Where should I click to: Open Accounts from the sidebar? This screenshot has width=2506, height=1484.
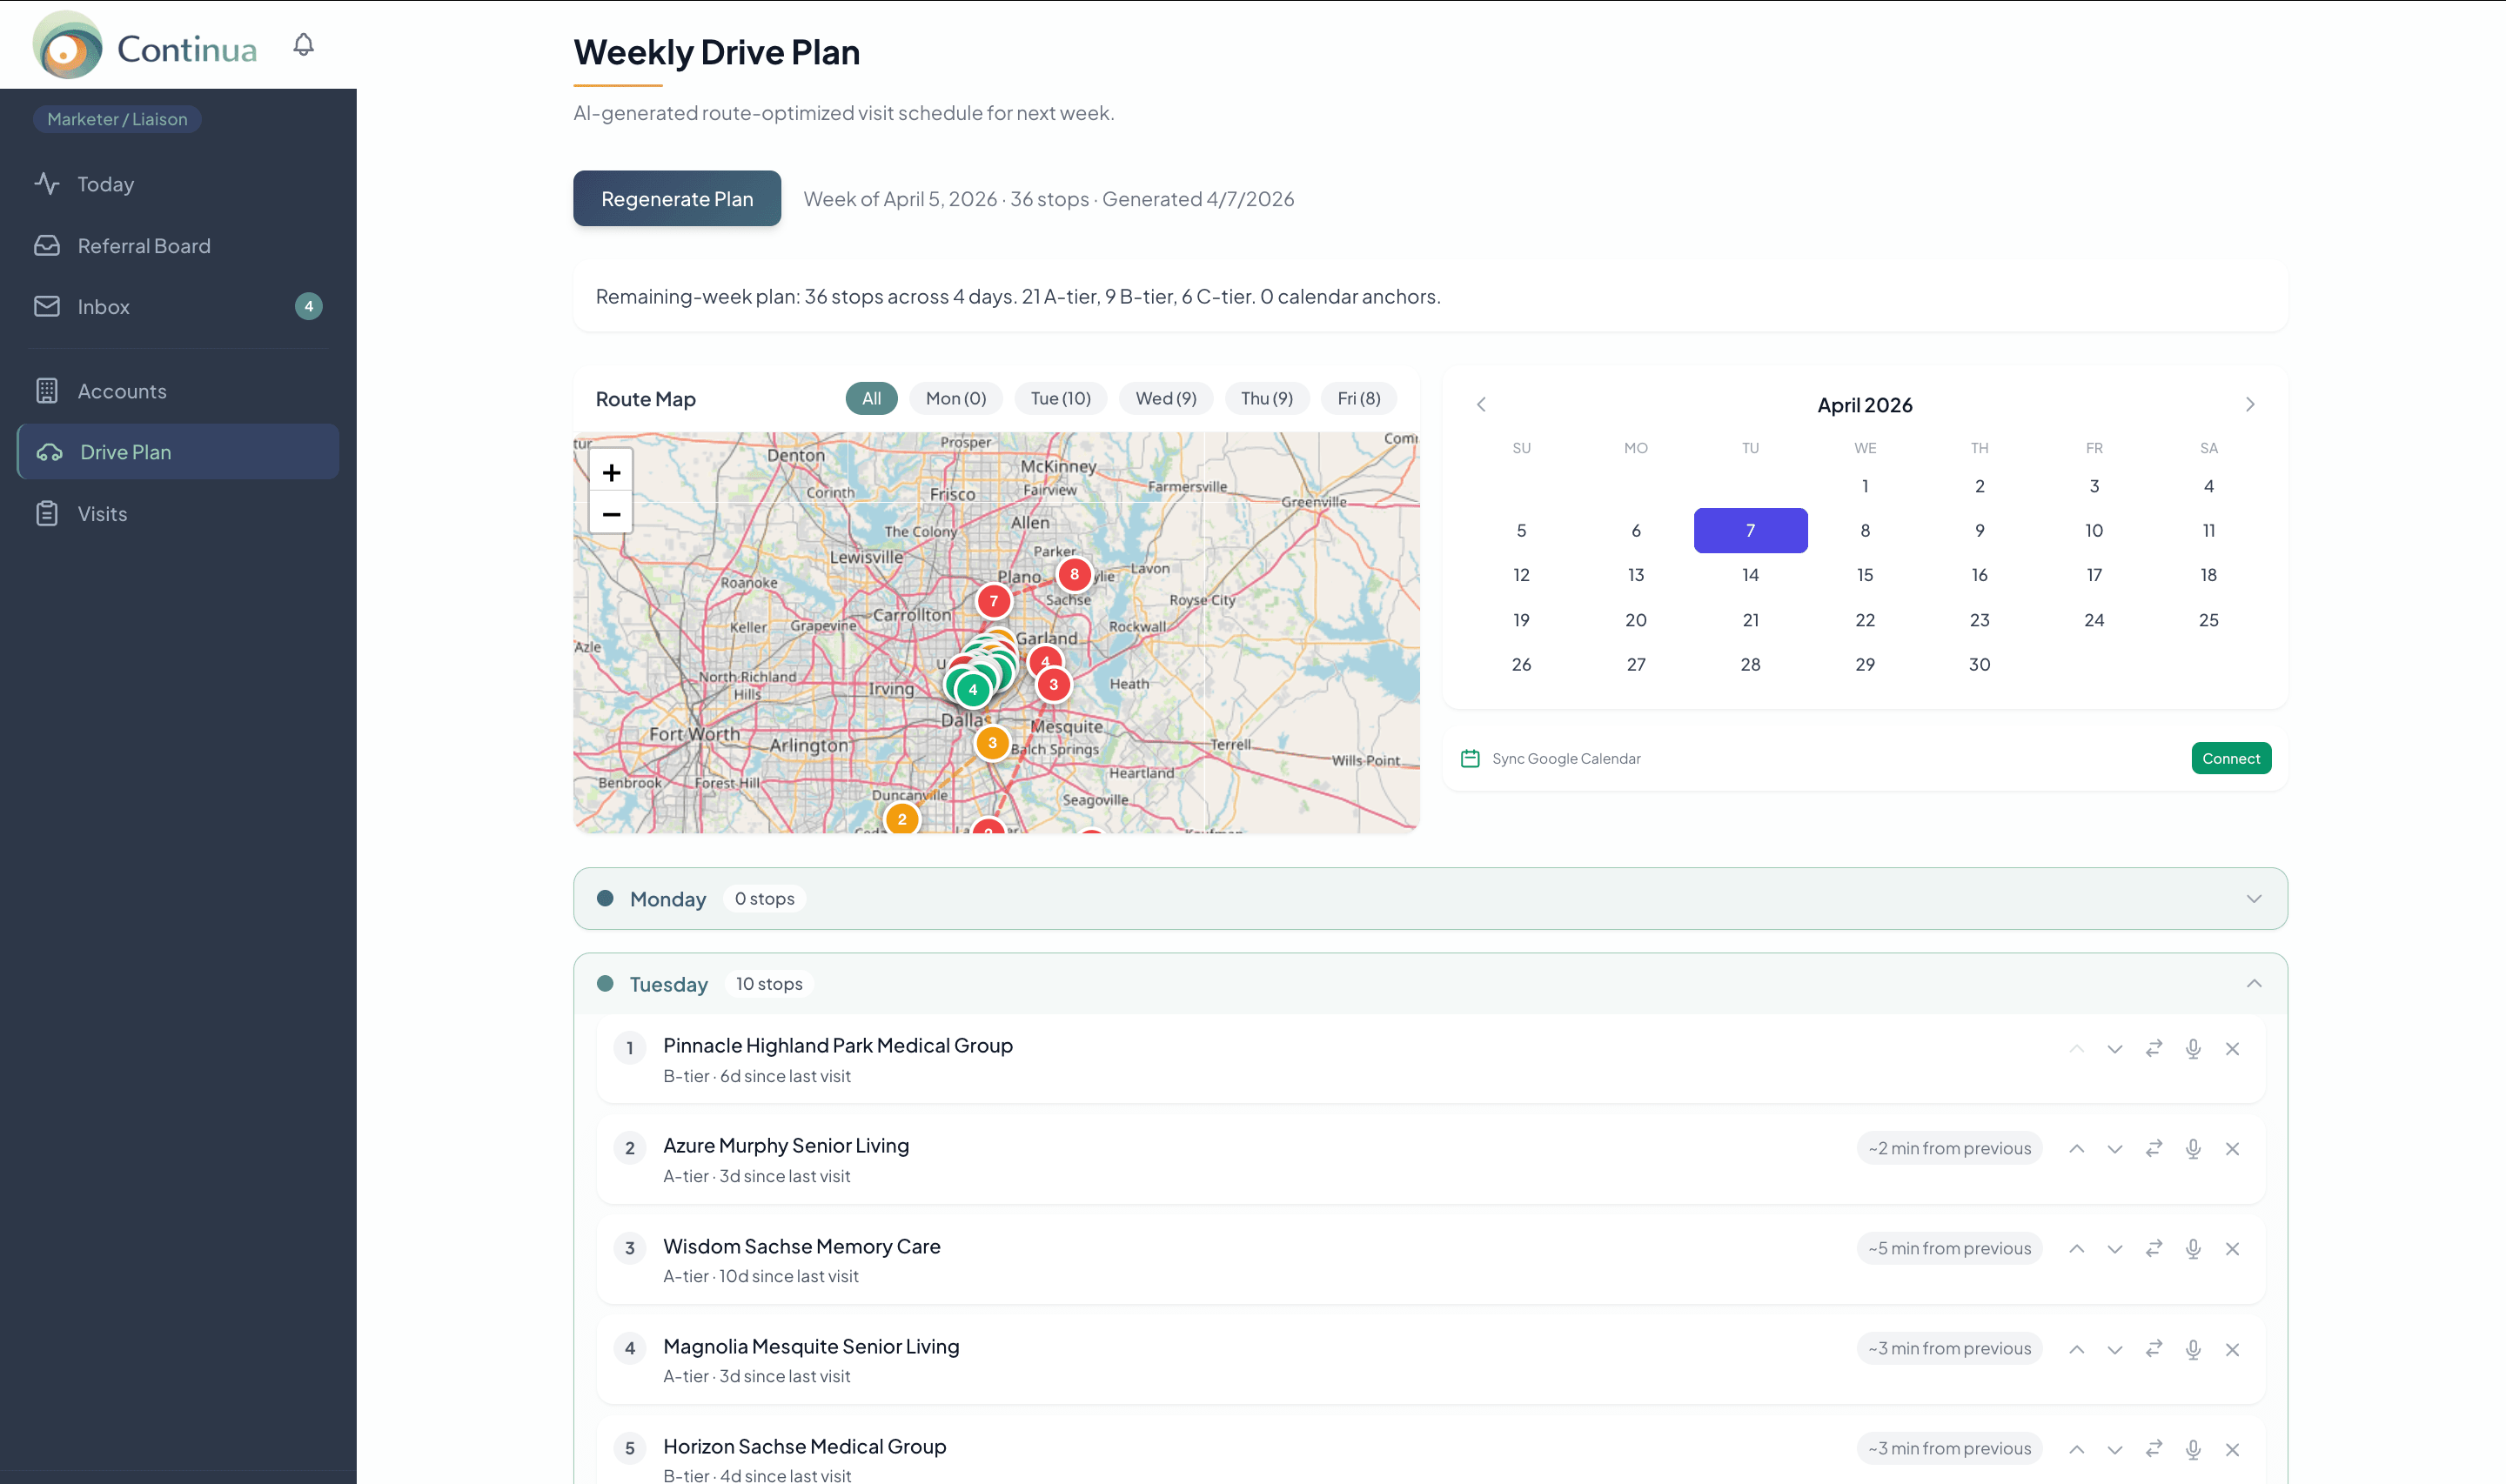coord(122,390)
